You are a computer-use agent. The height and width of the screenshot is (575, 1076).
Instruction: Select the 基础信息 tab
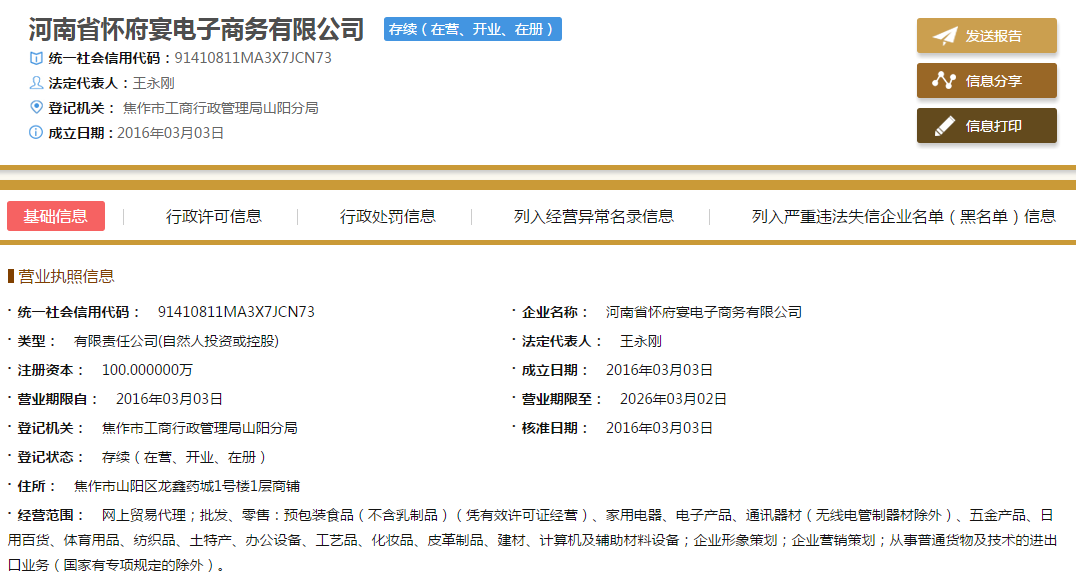[56, 216]
